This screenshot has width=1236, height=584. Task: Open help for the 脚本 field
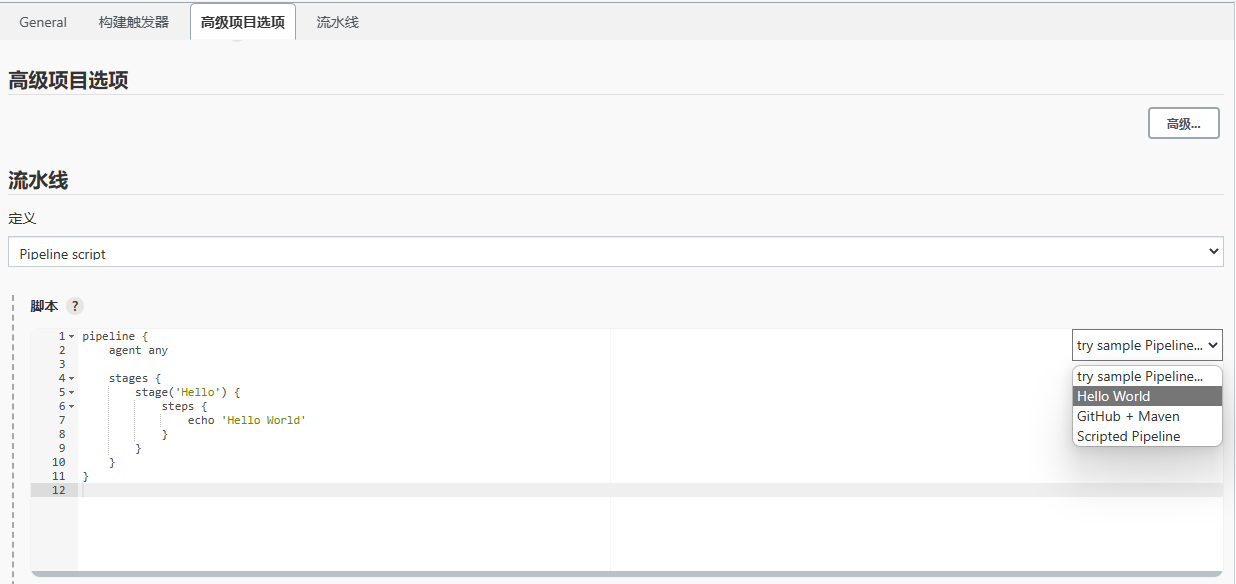click(75, 306)
